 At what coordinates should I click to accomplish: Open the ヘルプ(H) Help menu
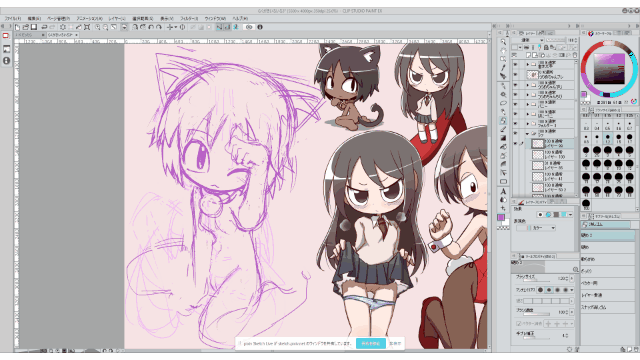(240, 18)
